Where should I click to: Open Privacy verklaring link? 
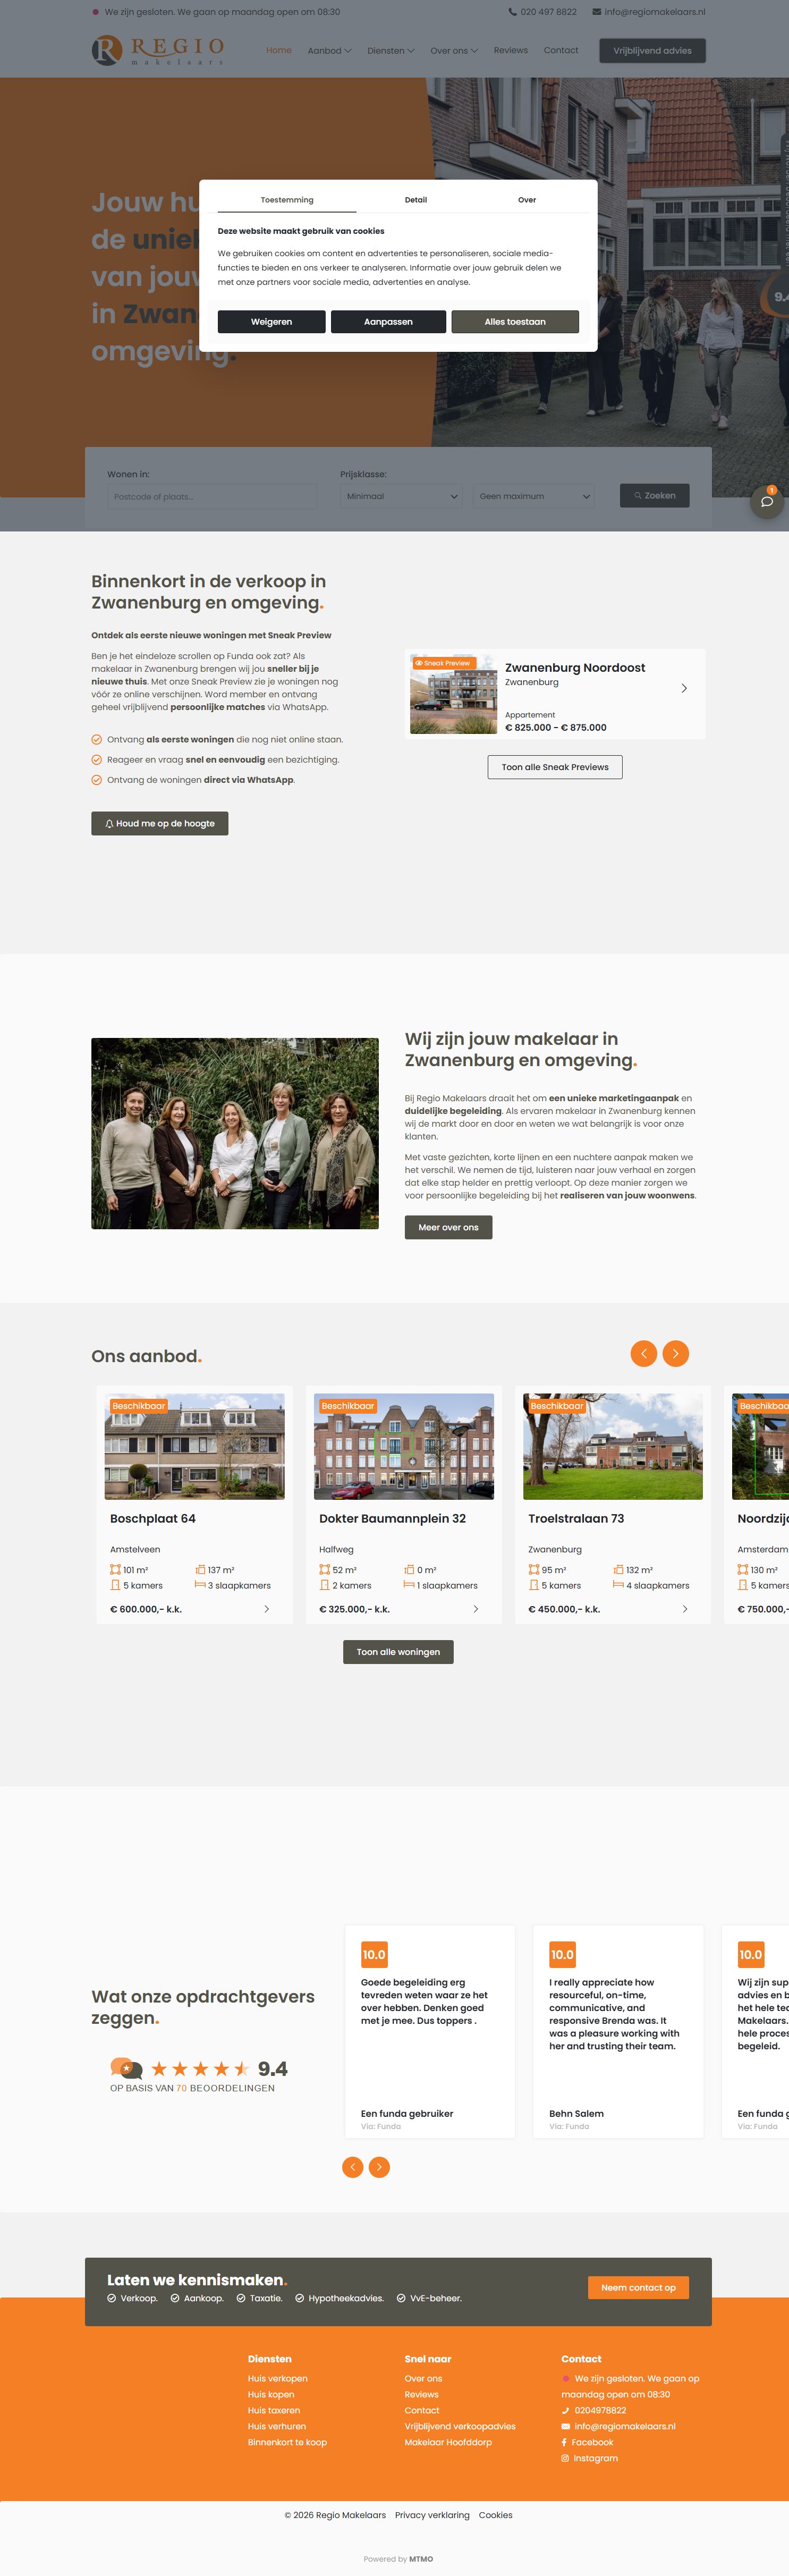(432, 2515)
